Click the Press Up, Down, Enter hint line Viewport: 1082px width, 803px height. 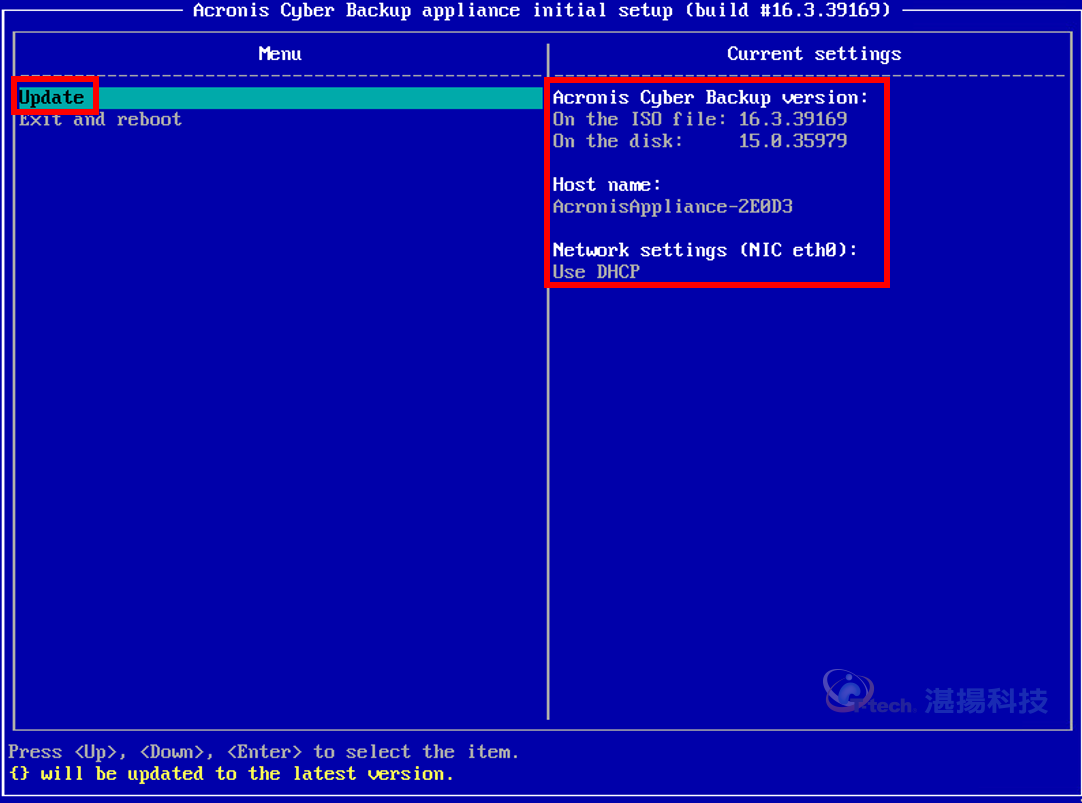(x=264, y=752)
